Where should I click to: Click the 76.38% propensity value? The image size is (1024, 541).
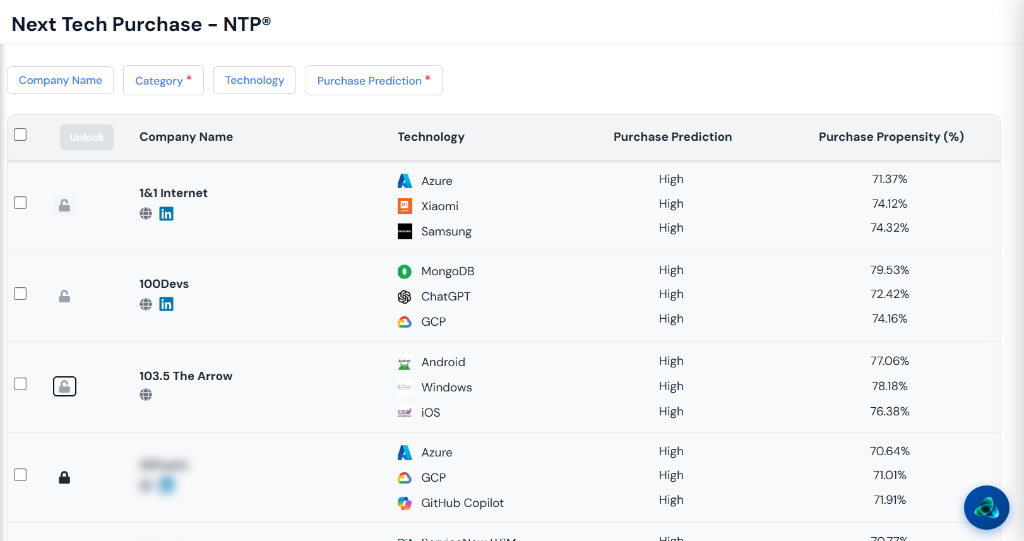(889, 412)
